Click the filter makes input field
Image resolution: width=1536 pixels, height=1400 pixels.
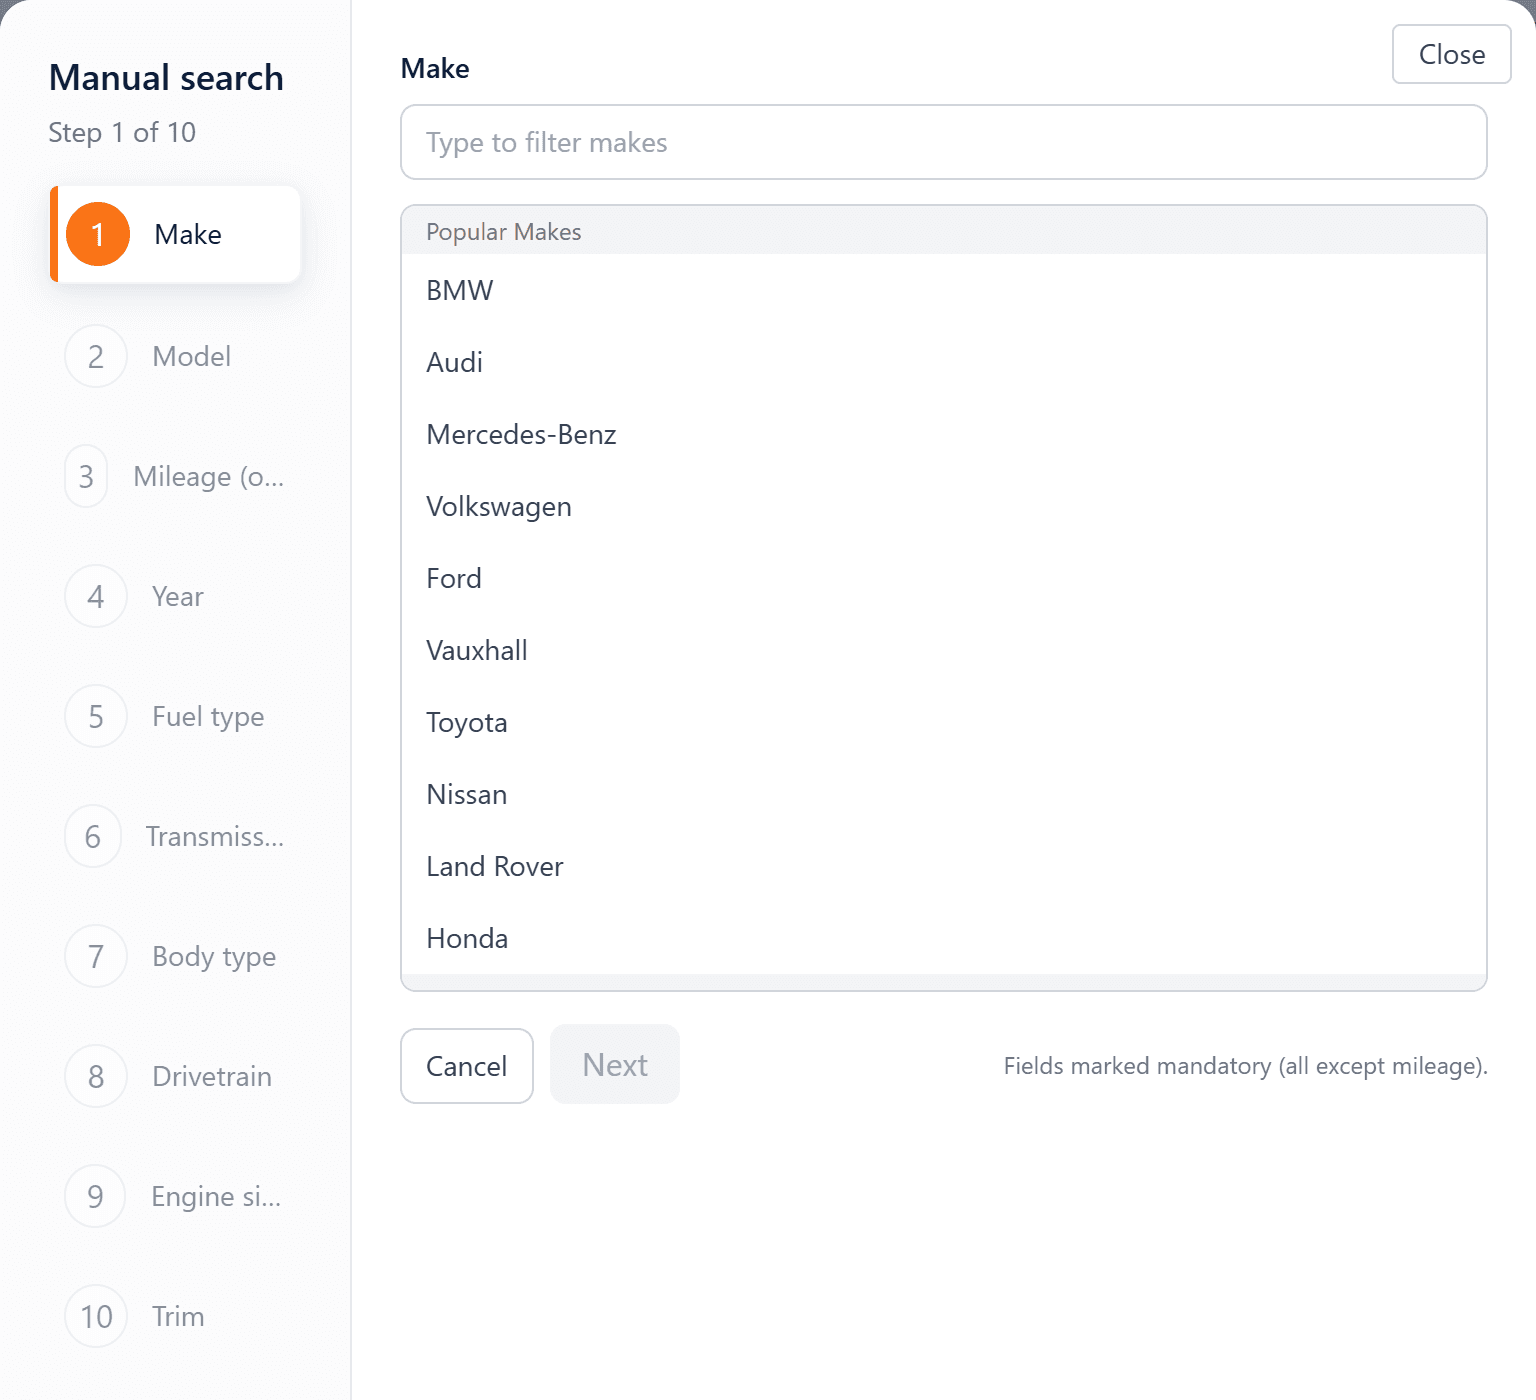click(943, 142)
